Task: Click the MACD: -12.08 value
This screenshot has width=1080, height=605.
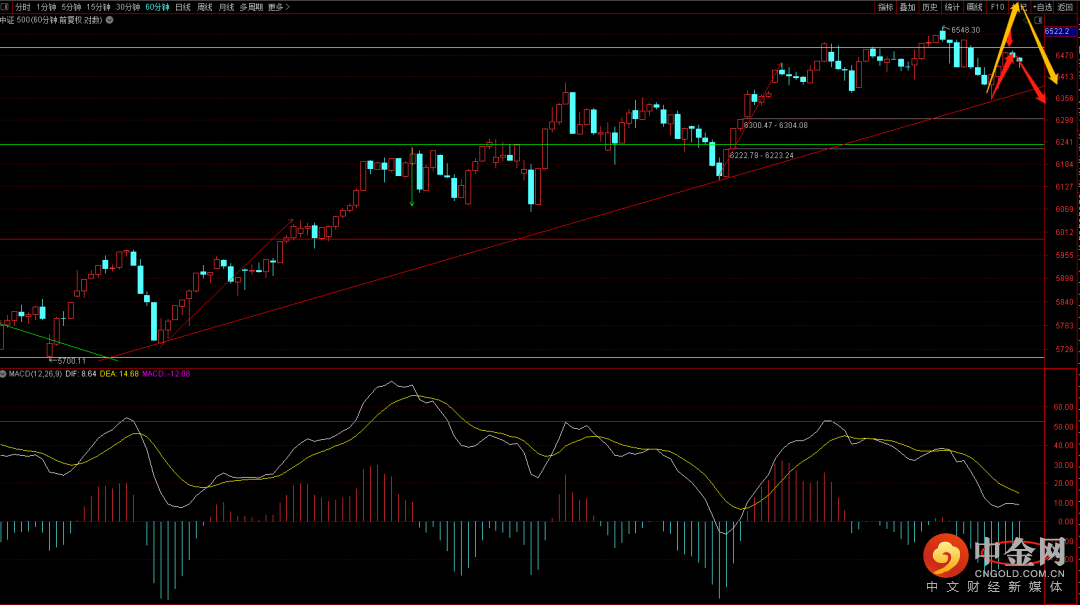Action: point(166,373)
